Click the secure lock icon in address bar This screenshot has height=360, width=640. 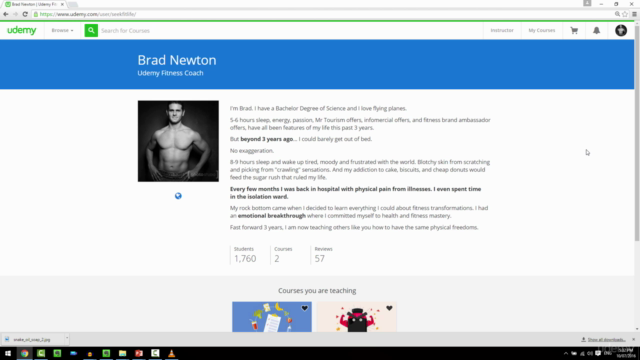point(36,14)
